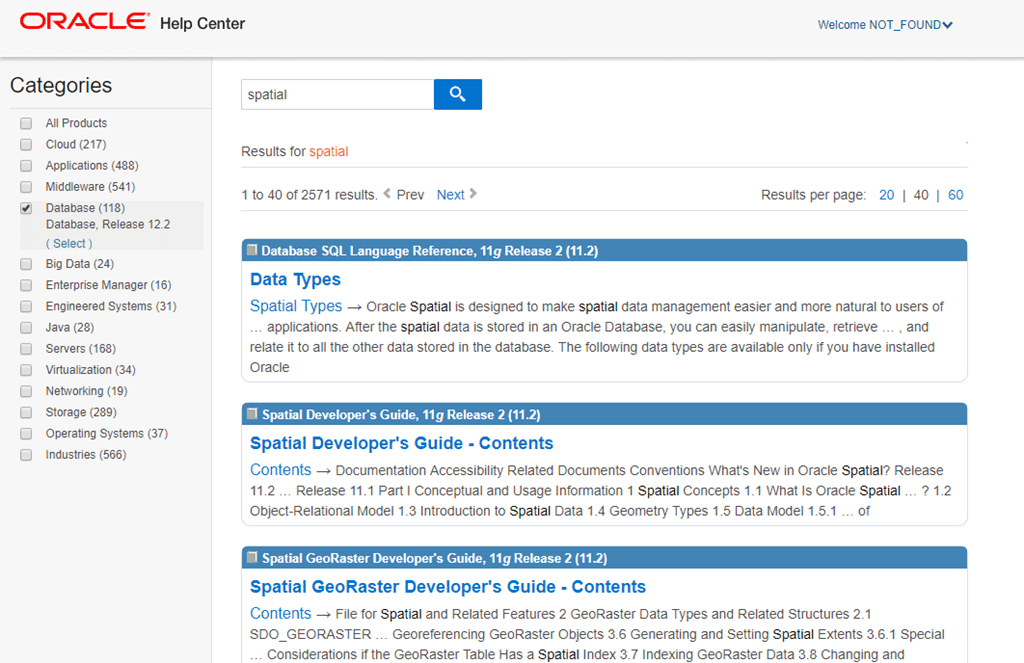Viewport: 1024px width, 663px height.
Task: Tick the Middleware (541) checkbox
Action: pos(26,187)
